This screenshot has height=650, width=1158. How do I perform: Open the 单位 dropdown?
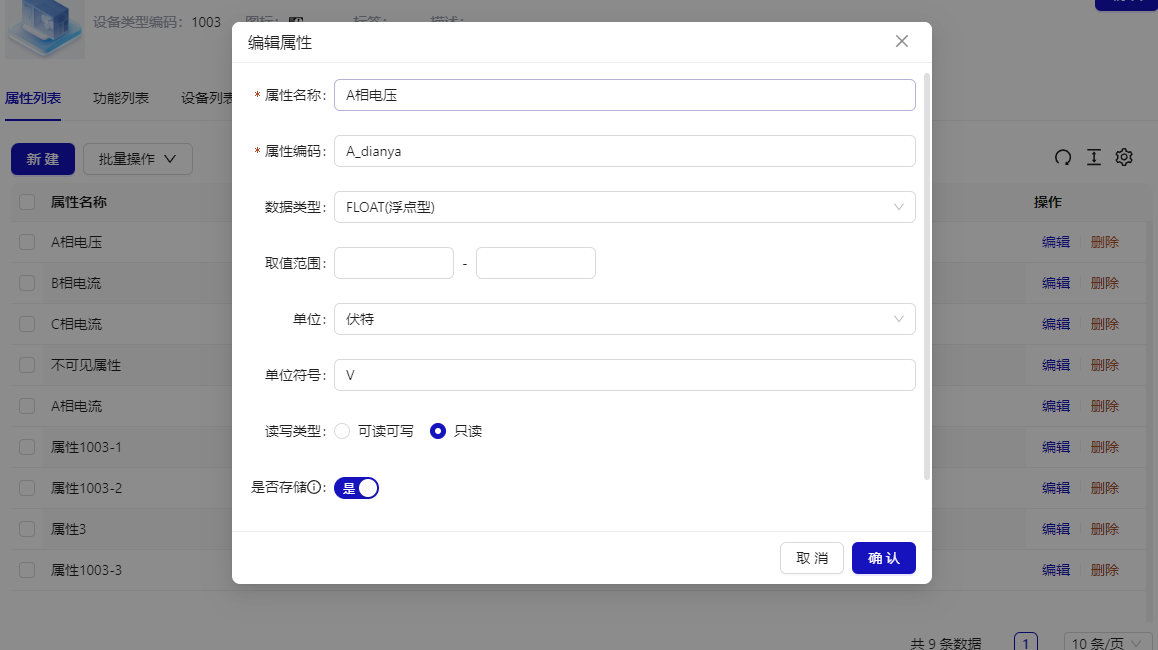point(624,318)
